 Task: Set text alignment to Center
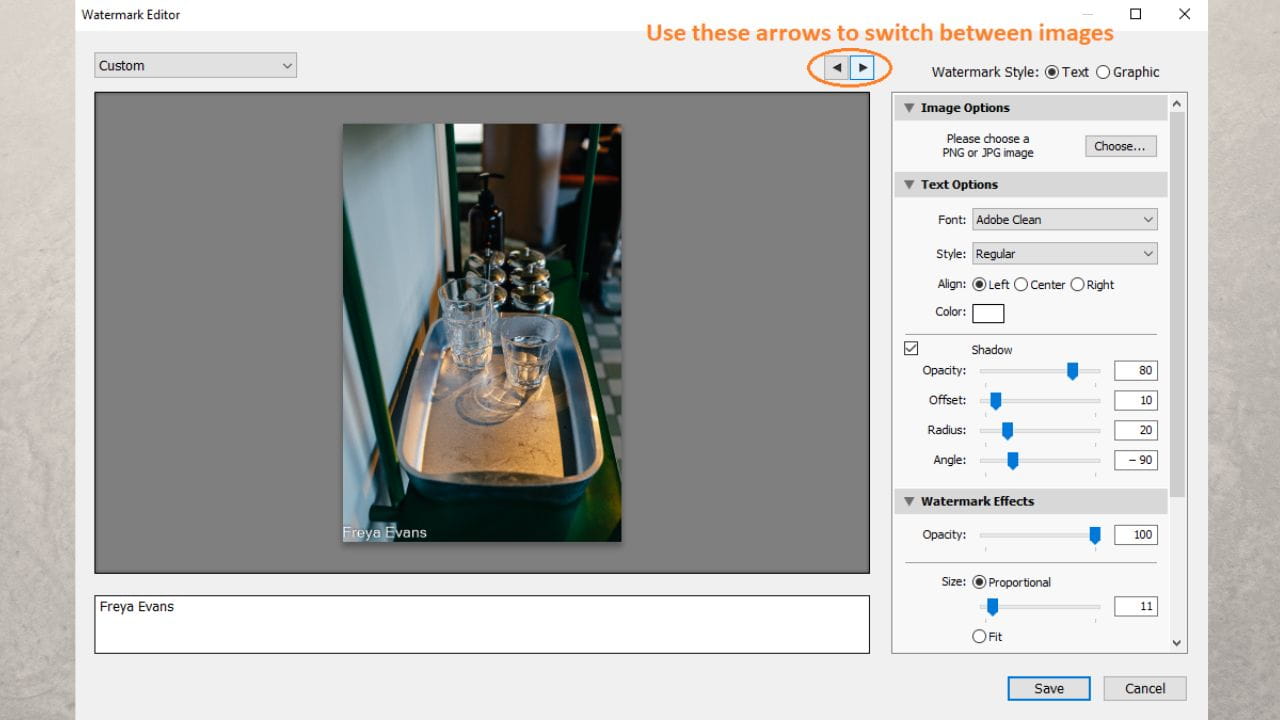click(1021, 285)
